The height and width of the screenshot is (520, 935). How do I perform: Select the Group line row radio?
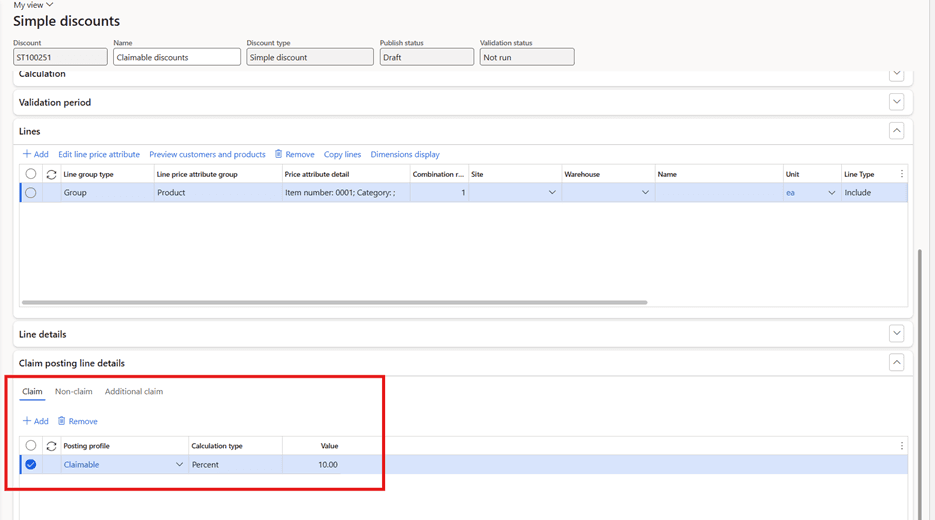pos(31,193)
